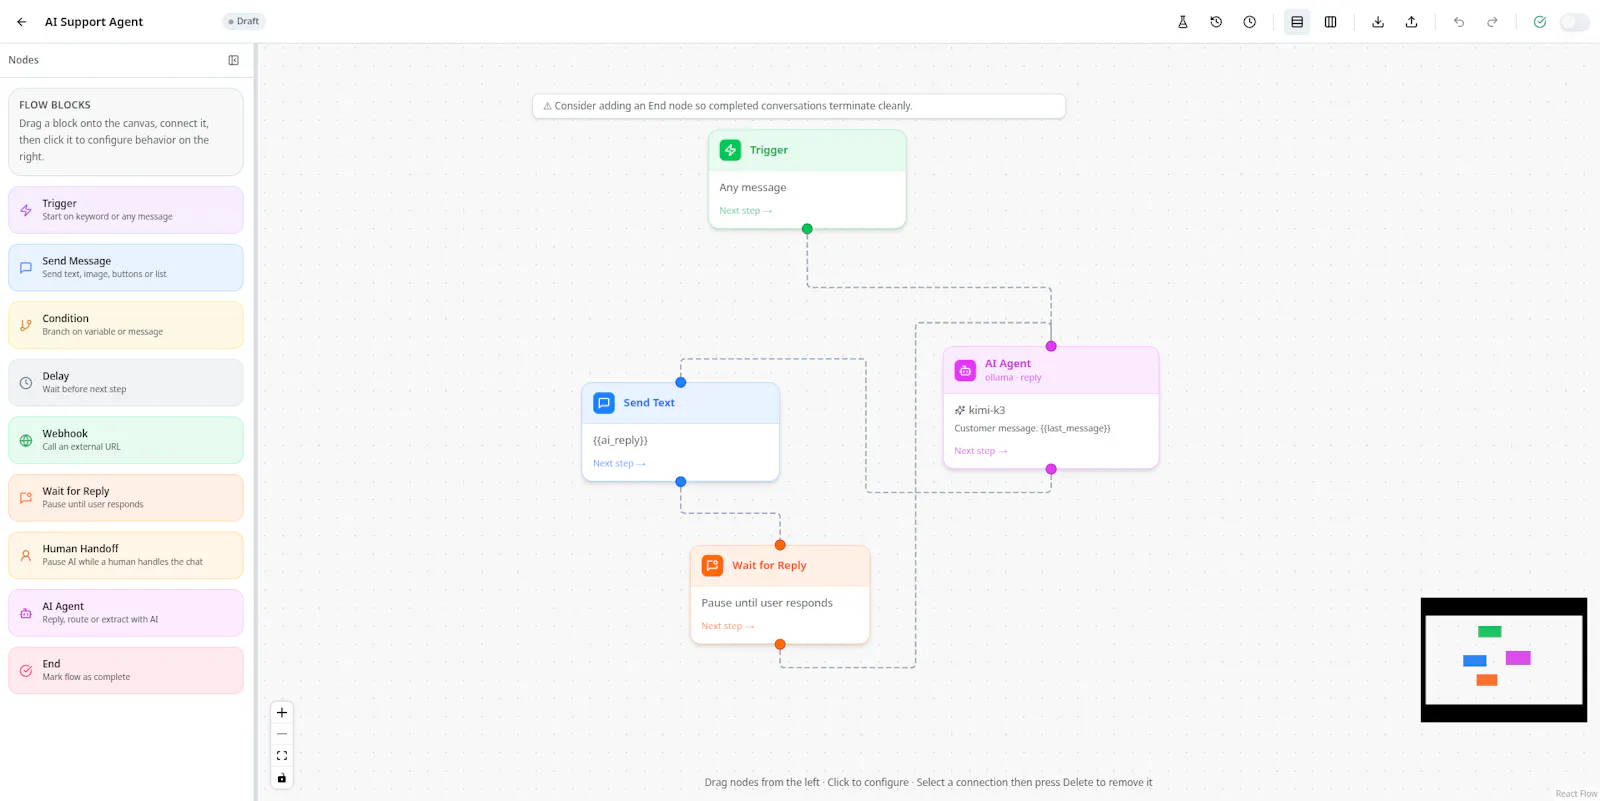Click the orange node in the minimap
This screenshot has height=801, width=1600.
point(1487,680)
